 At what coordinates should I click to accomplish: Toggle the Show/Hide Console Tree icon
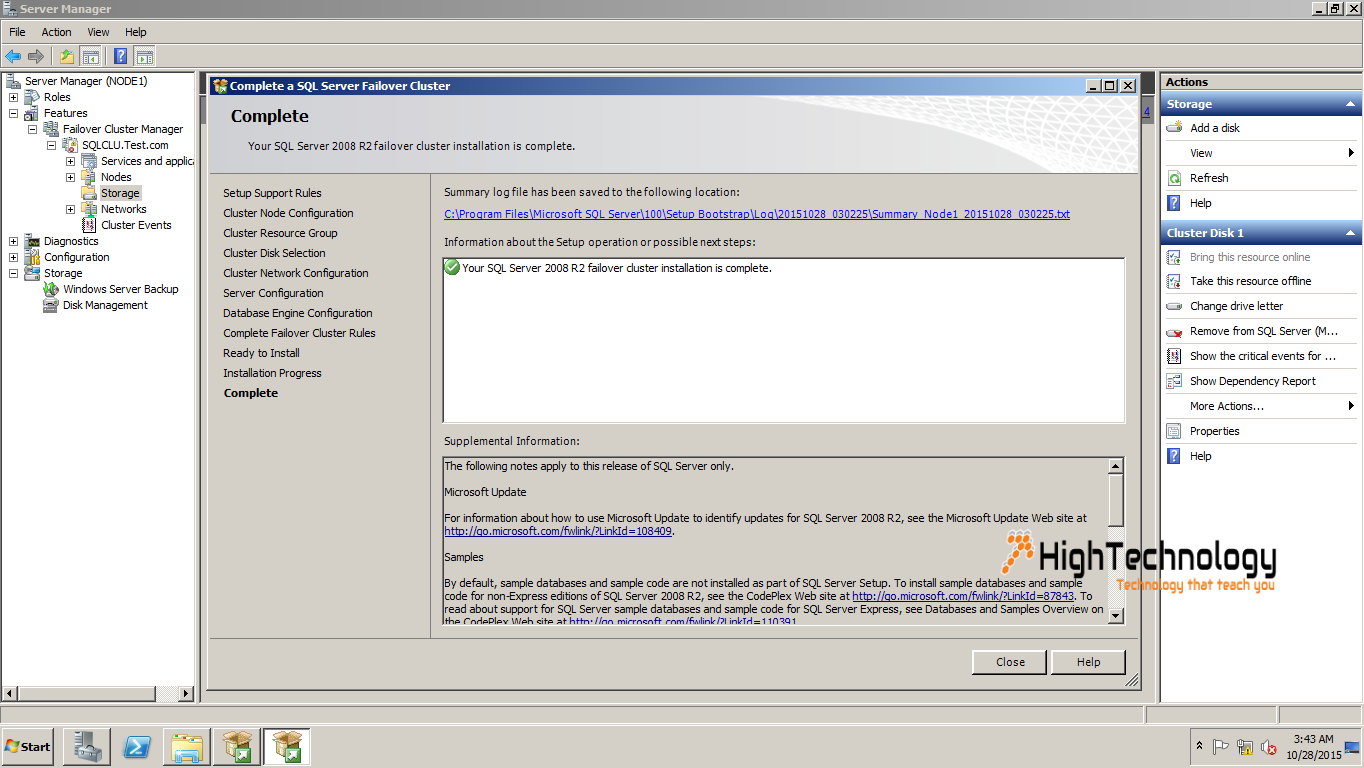[x=90, y=56]
